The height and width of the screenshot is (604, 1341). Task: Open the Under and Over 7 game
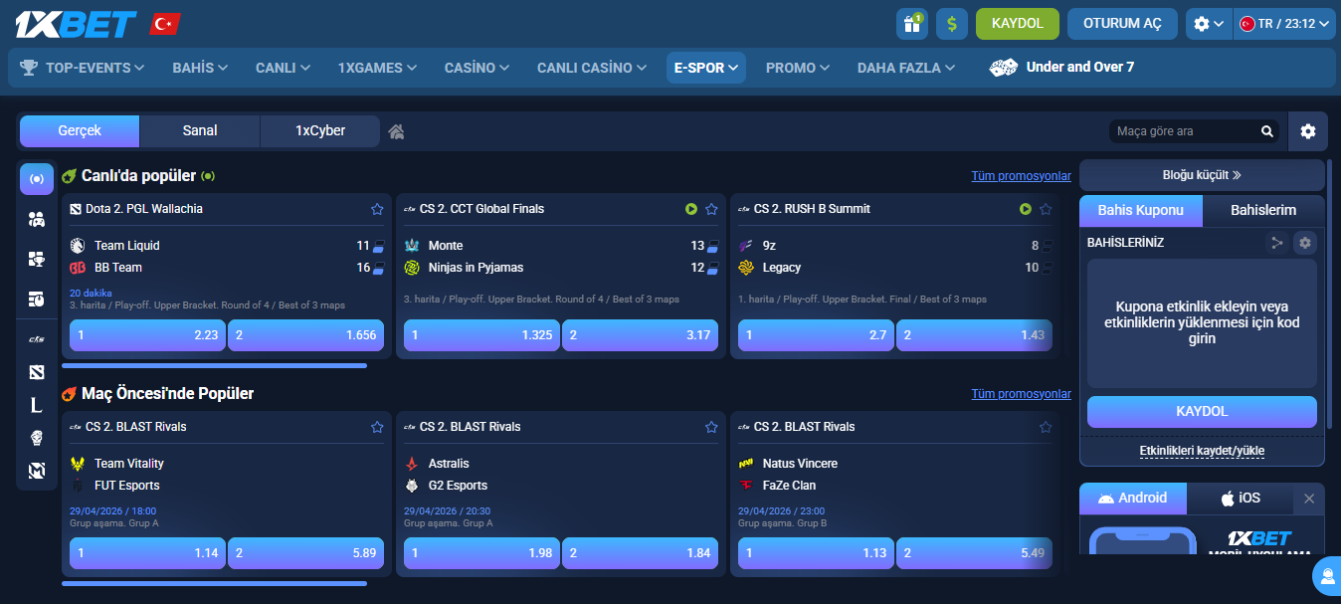click(1062, 67)
